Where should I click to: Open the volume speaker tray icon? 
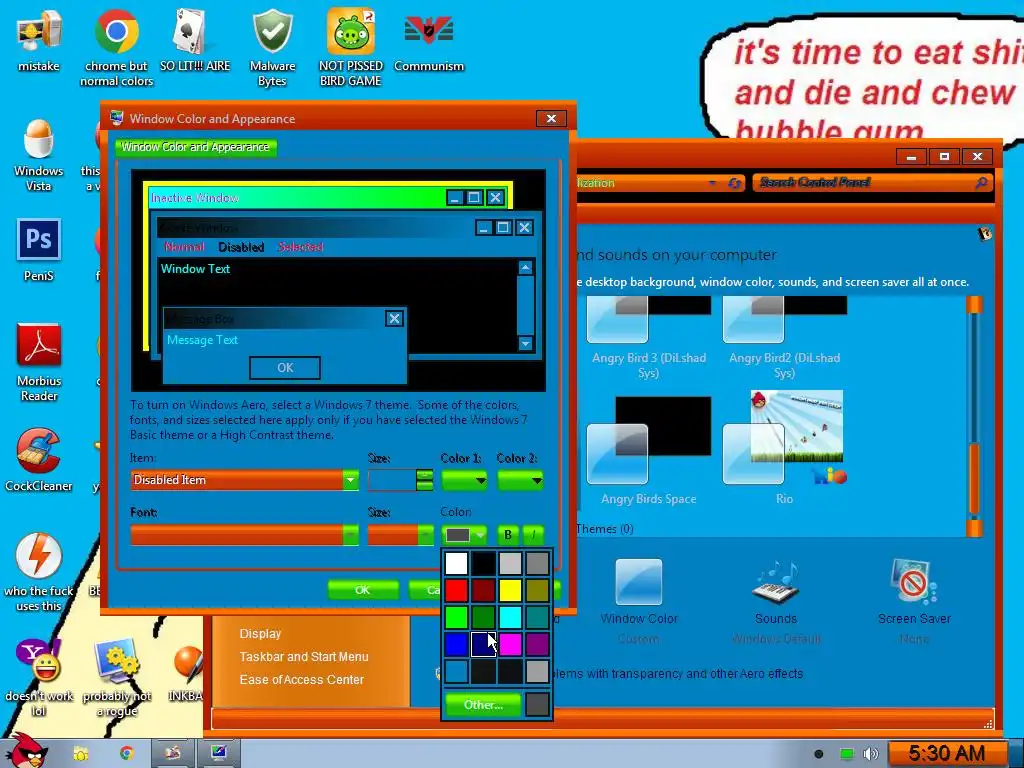coord(871,754)
